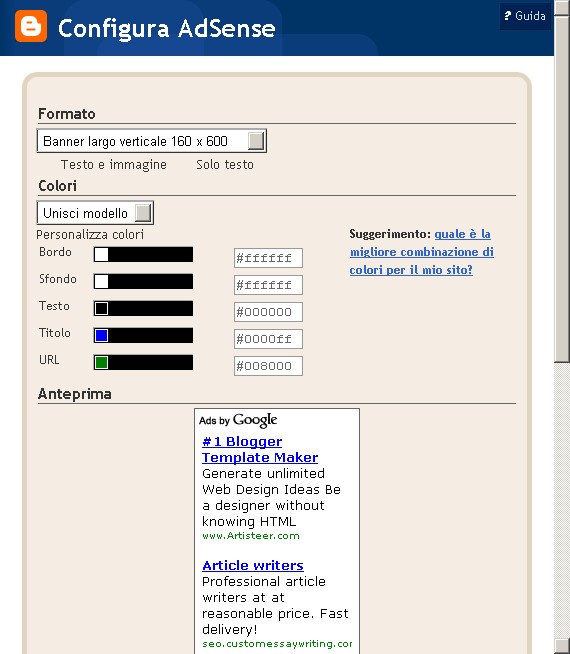Open the Unisci modello color scheme dropdown
The width and height of the screenshot is (570, 654).
pos(95,213)
